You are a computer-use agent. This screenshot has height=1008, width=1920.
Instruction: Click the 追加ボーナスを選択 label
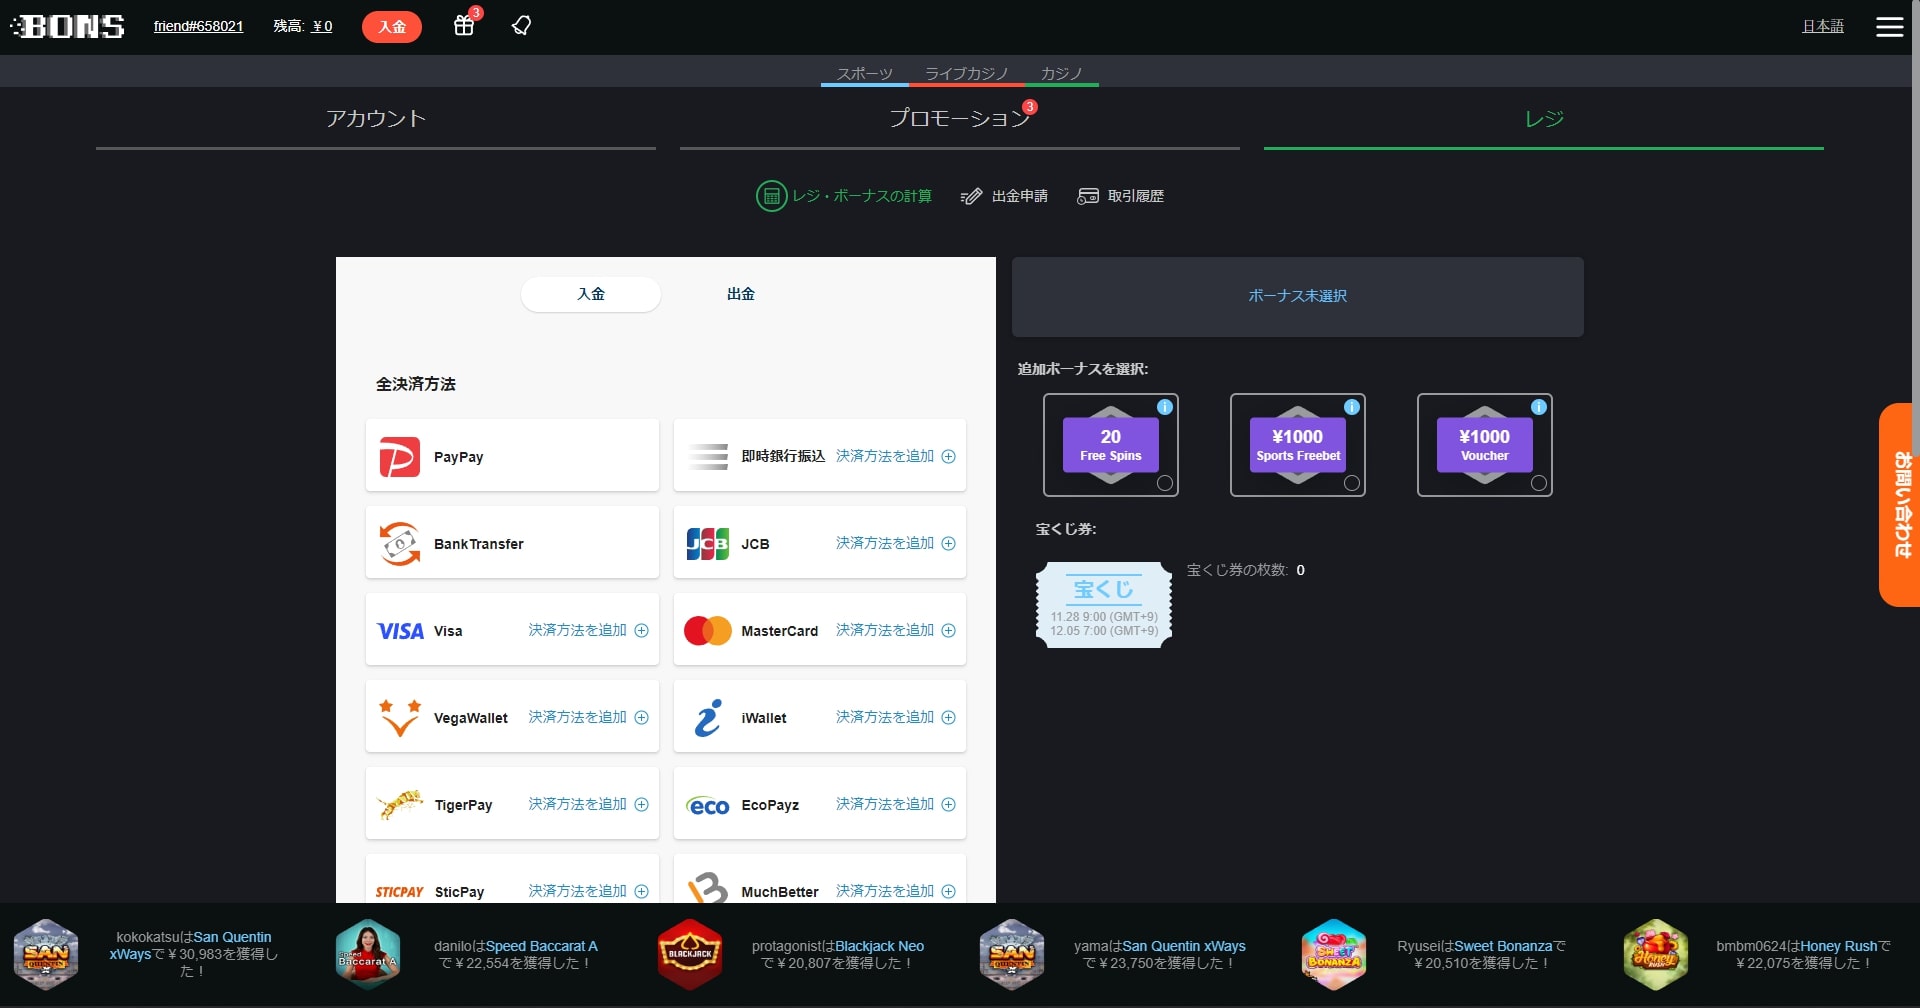1083,369
